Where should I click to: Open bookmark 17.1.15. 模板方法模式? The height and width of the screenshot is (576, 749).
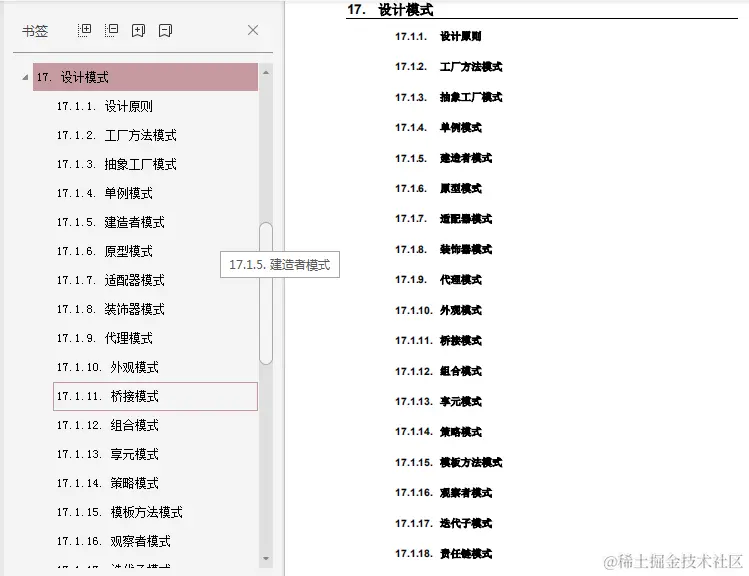[119, 512]
